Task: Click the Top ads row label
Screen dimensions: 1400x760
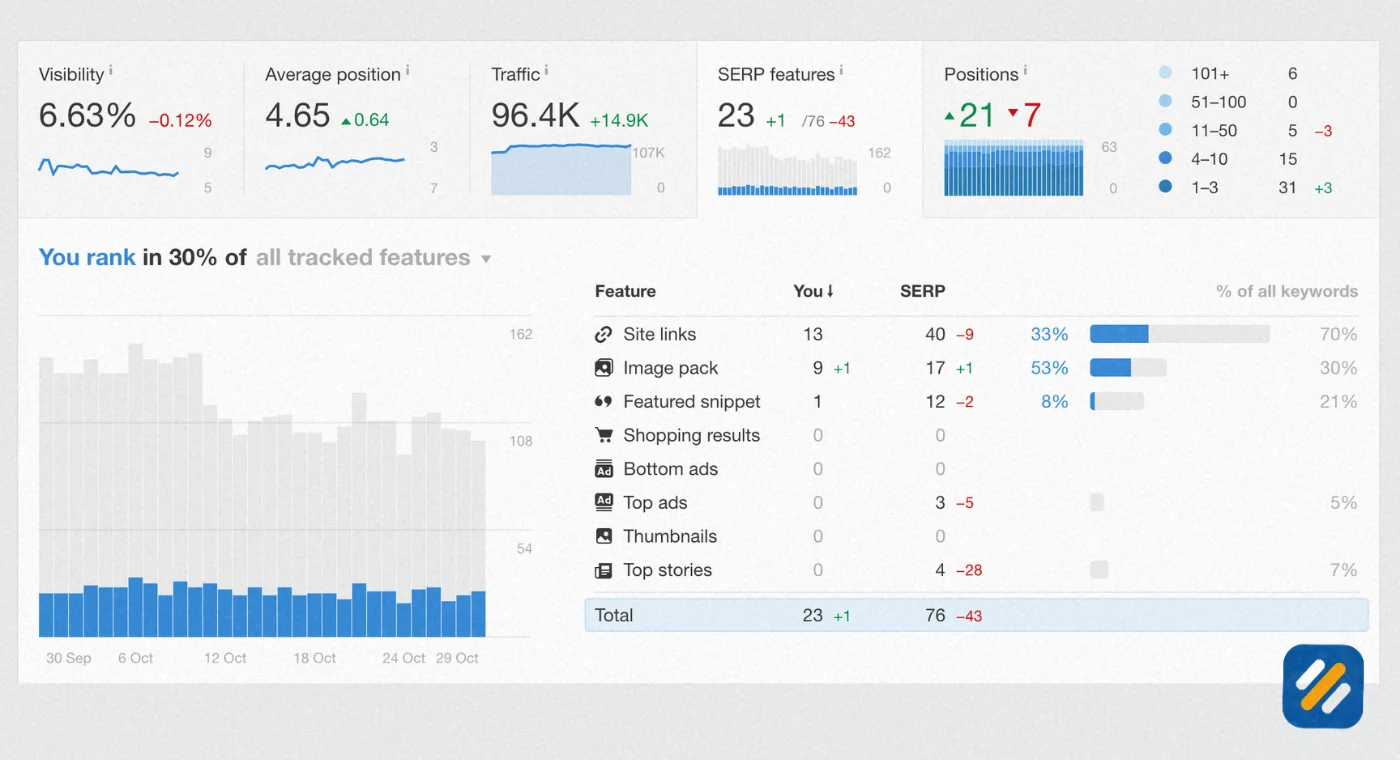Action: click(655, 503)
